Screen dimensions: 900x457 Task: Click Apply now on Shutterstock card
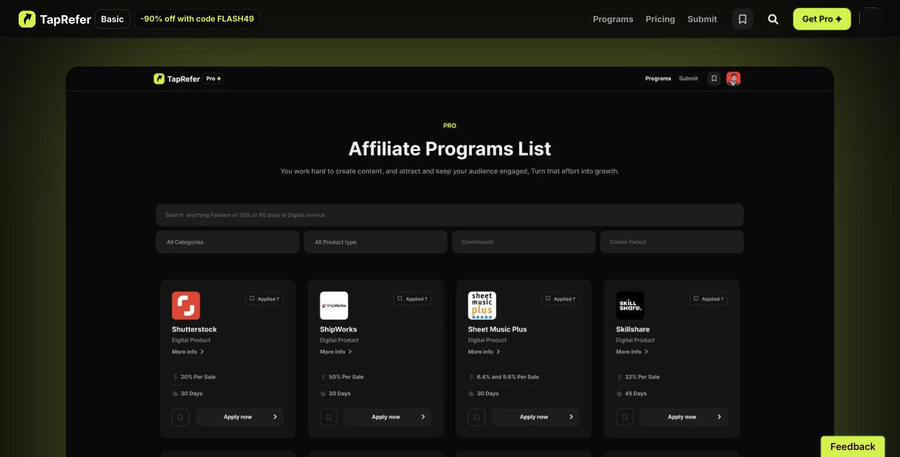click(239, 417)
